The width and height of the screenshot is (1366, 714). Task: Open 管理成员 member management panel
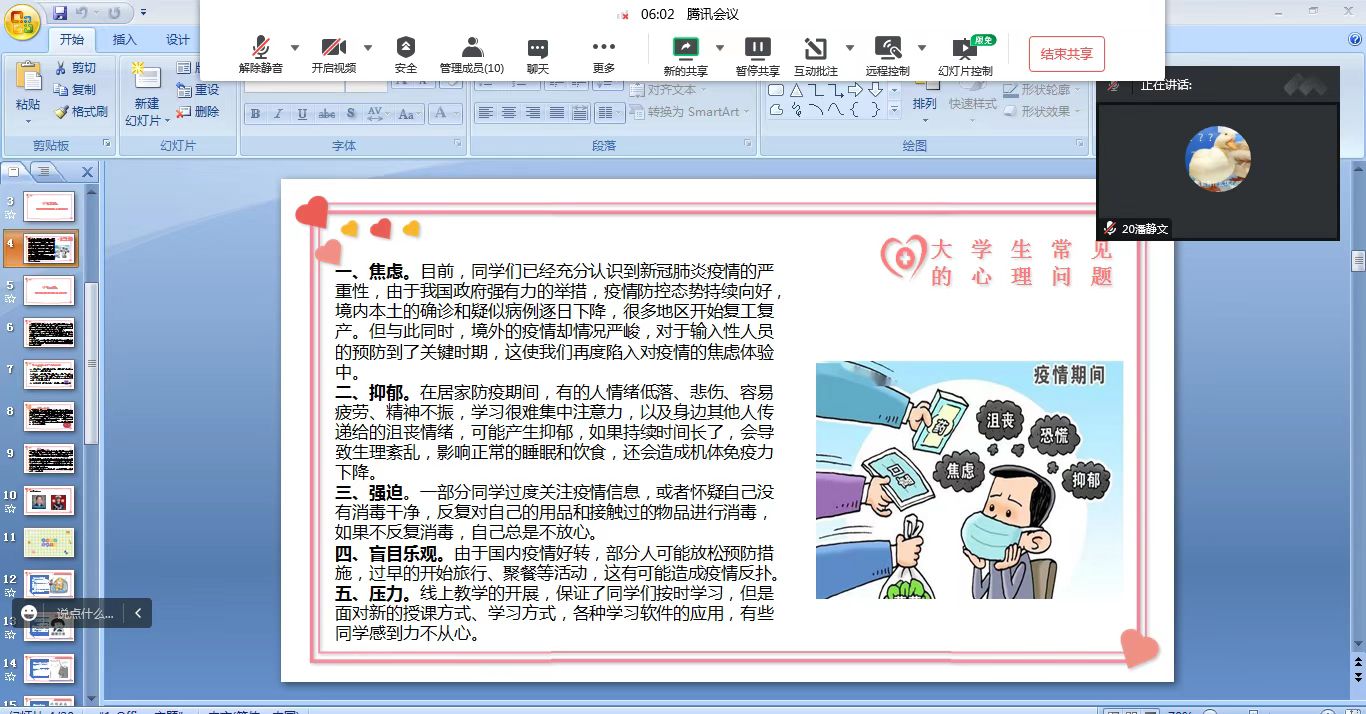[x=472, y=53]
